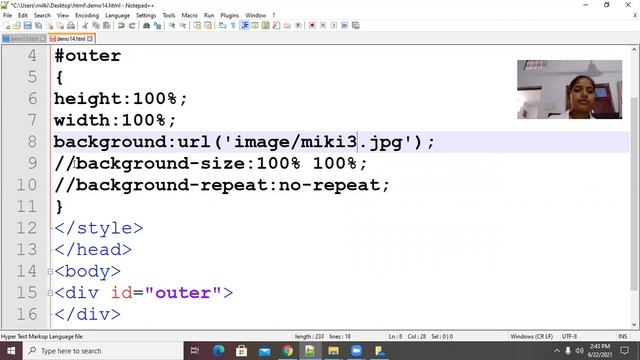Collapse the body fold marker on line 14
Viewport: 640px width, 360px height.
click(x=50, y=271)
